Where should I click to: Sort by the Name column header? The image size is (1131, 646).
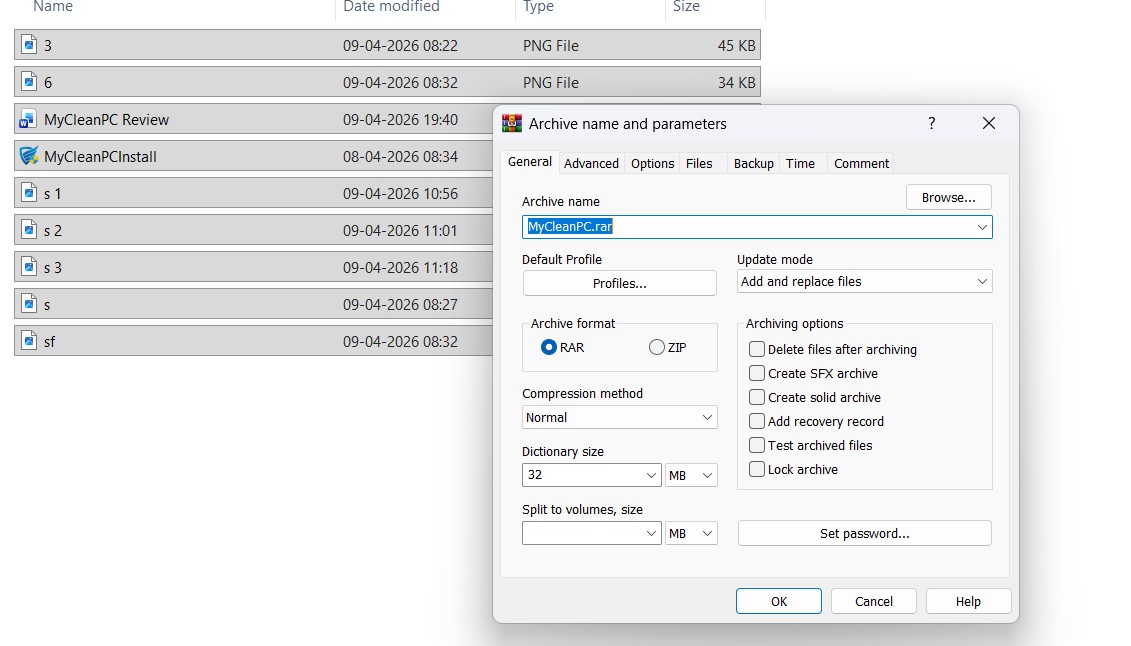point(53,6)
